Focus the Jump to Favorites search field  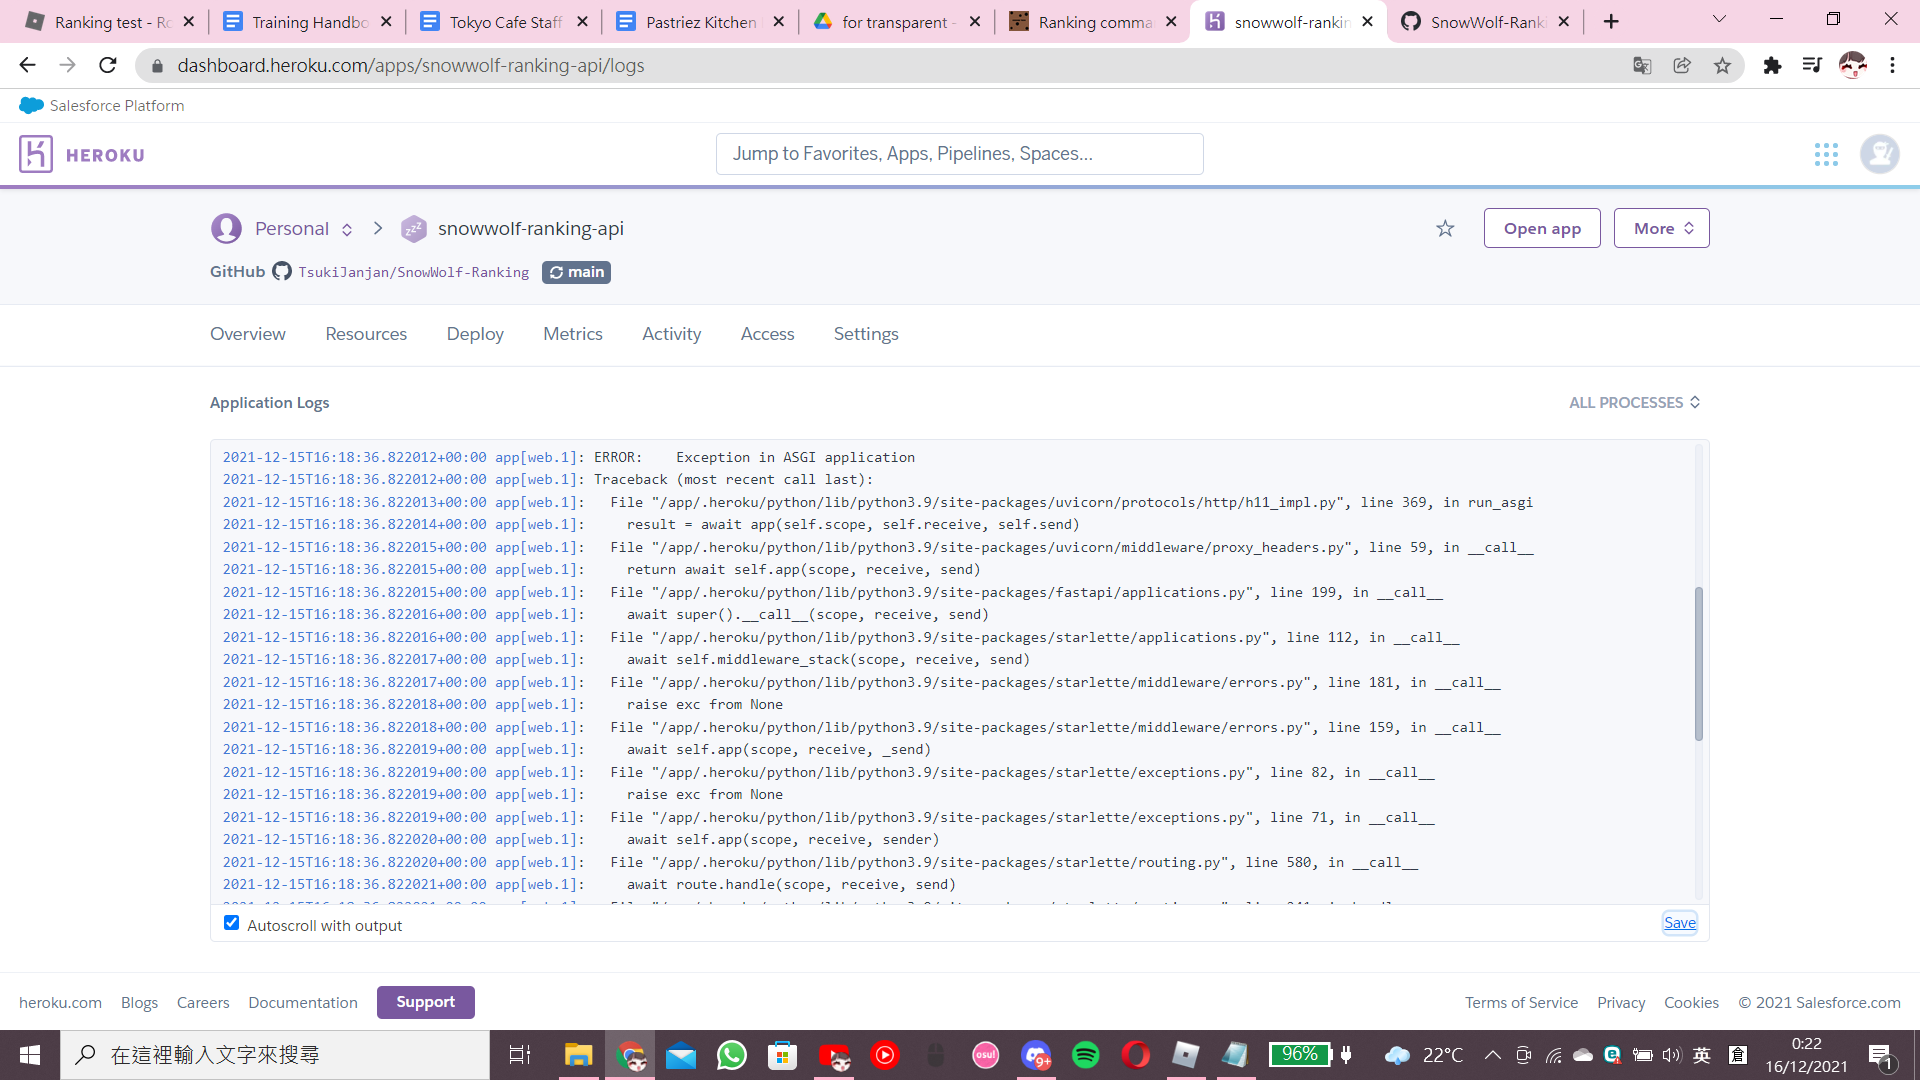pyautogui.click(x=959, y=154)
